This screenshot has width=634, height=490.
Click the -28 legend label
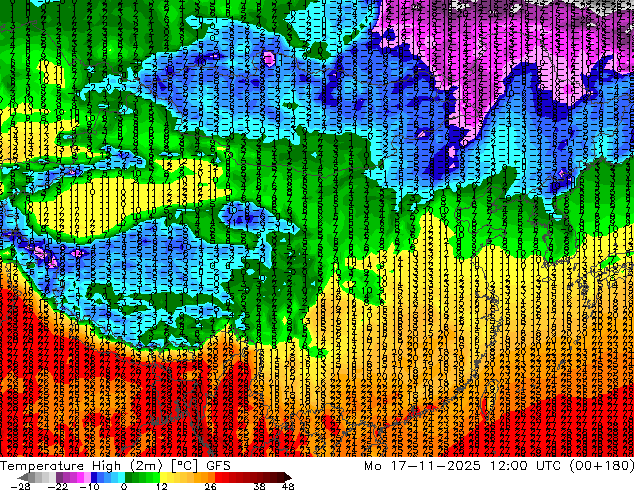[20, 486]
